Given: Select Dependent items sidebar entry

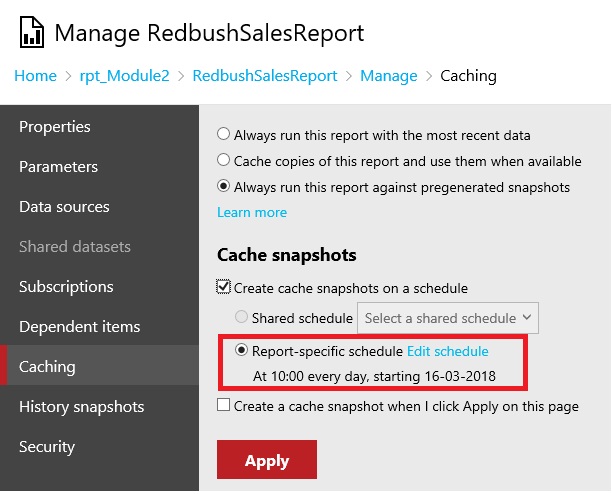Looking at the screenshot, I should (79, 327).
